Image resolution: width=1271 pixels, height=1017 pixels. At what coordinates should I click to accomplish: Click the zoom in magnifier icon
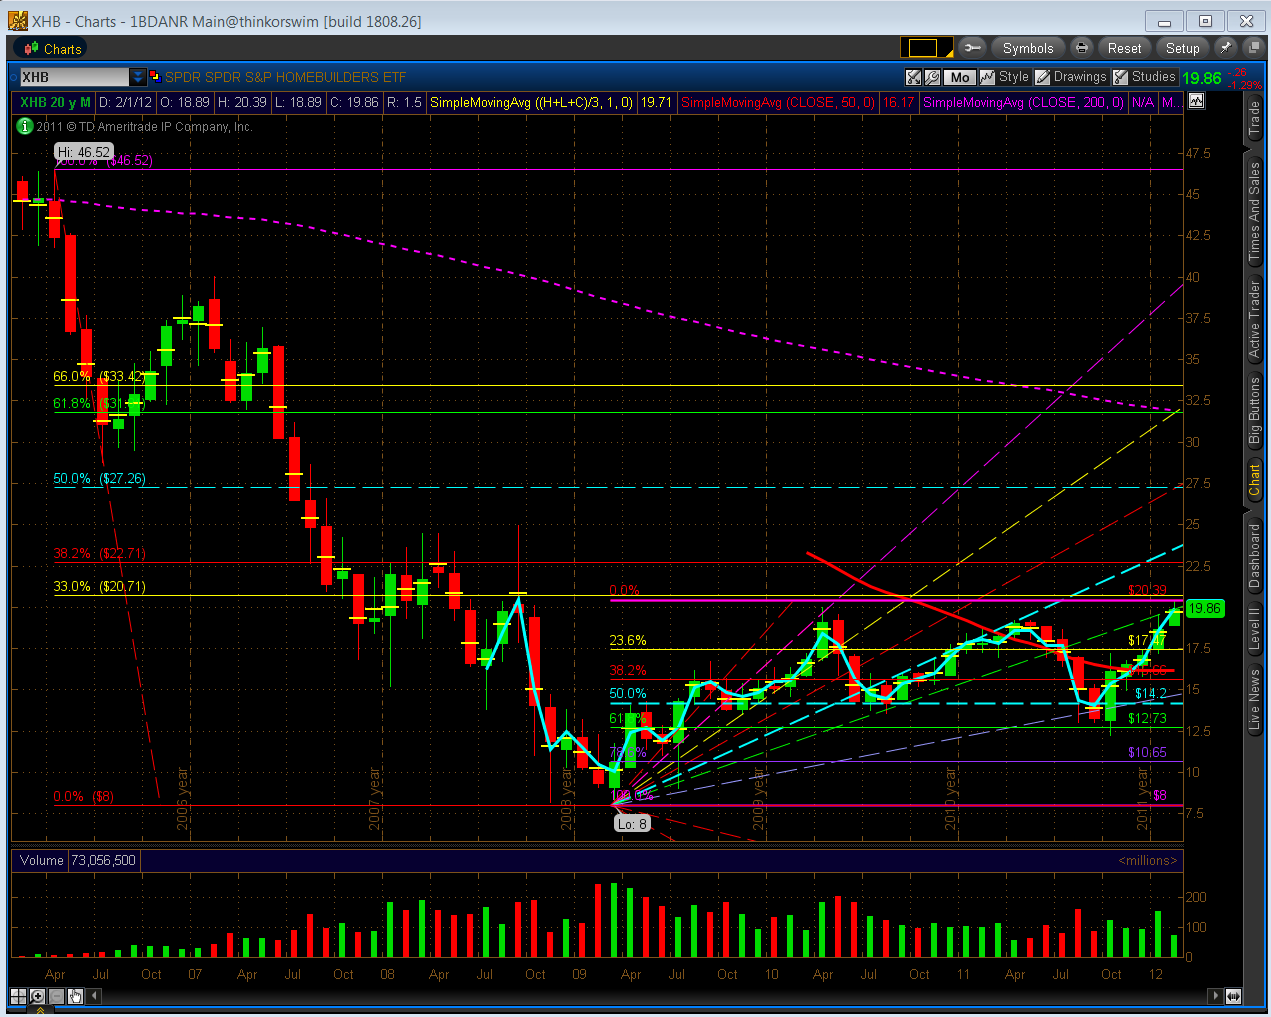[x=37, y=996]
